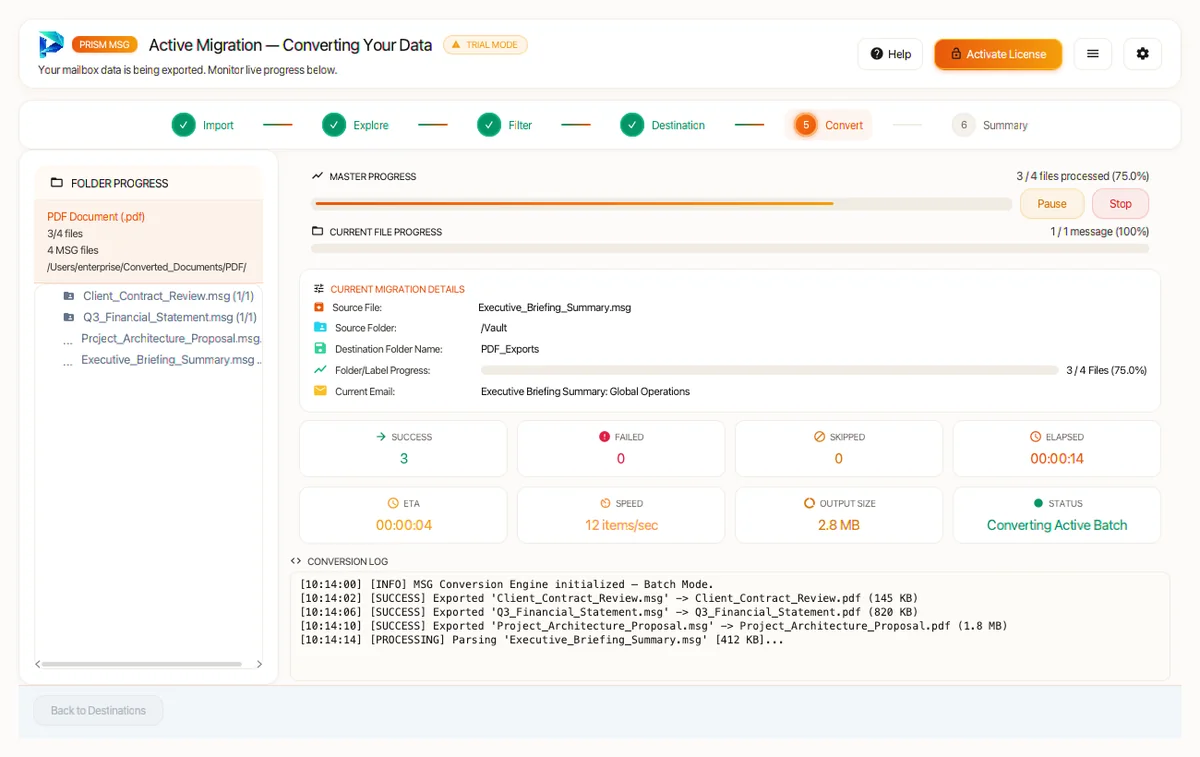Click folder icon beside Q3_Financial_Statement.msg

[x=69, y=317]
